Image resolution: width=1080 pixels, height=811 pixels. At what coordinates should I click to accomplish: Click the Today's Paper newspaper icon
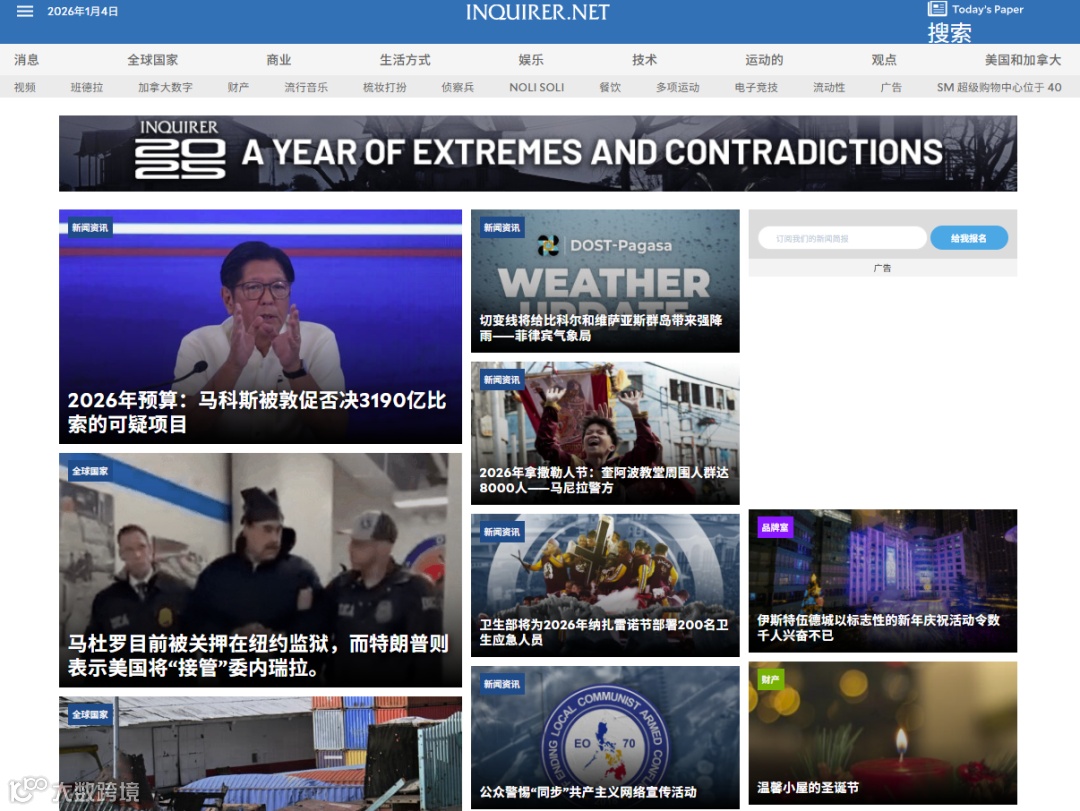pos(937,9)
